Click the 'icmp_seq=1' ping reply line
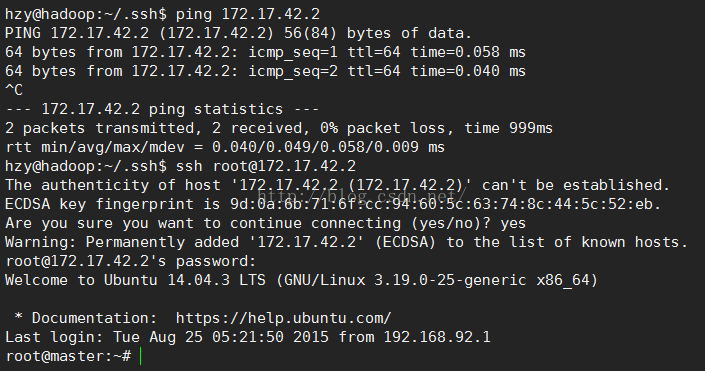 coord(265,52)
